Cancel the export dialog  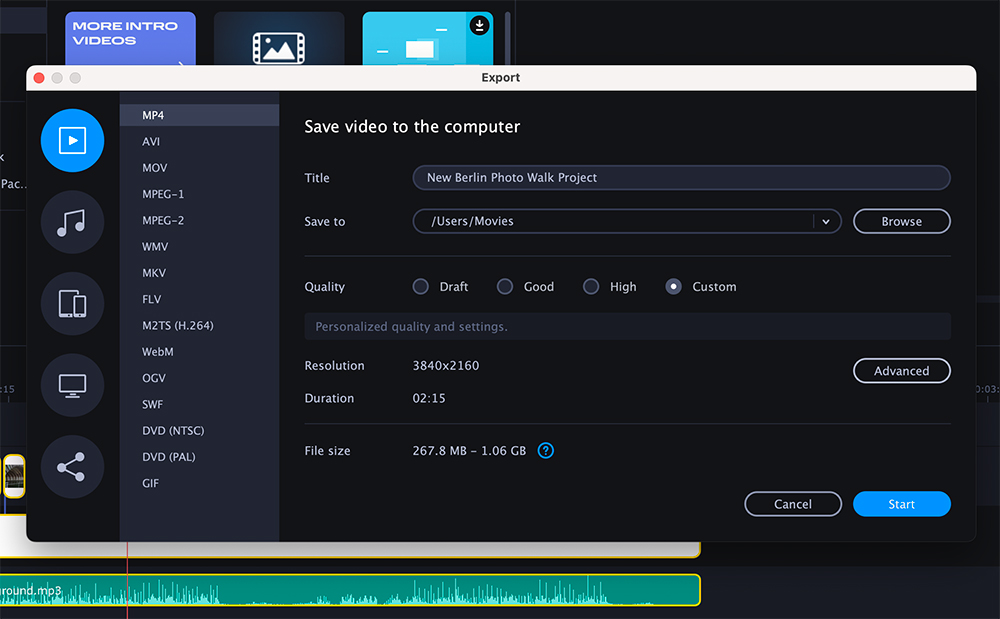(x=793, y=504)
